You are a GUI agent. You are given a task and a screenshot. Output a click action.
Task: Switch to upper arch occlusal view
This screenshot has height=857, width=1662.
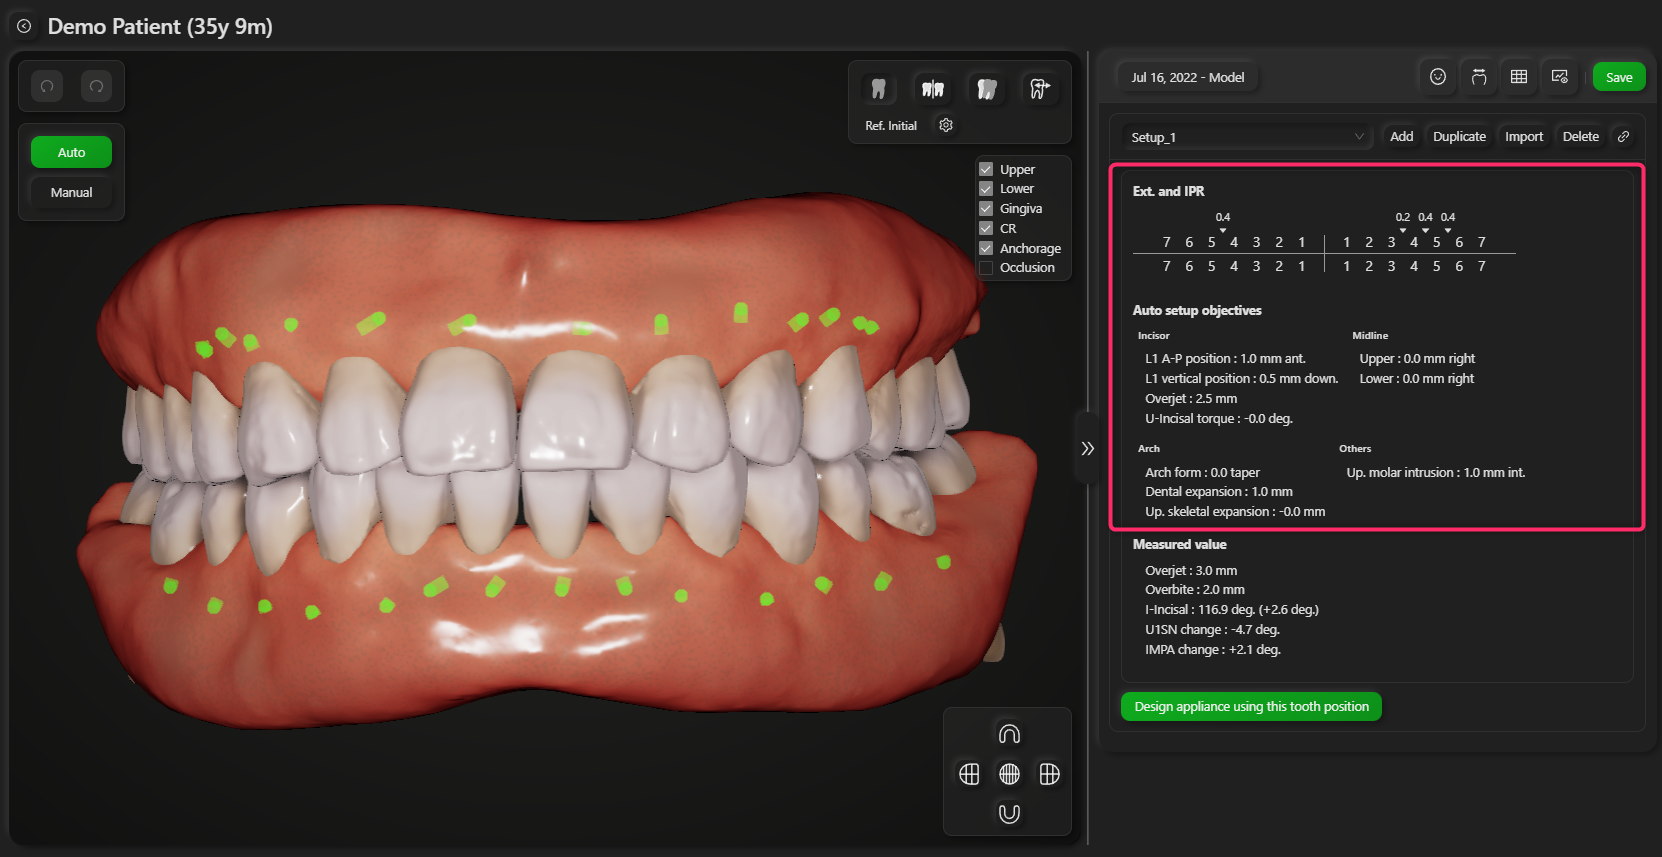(1009, 734)
